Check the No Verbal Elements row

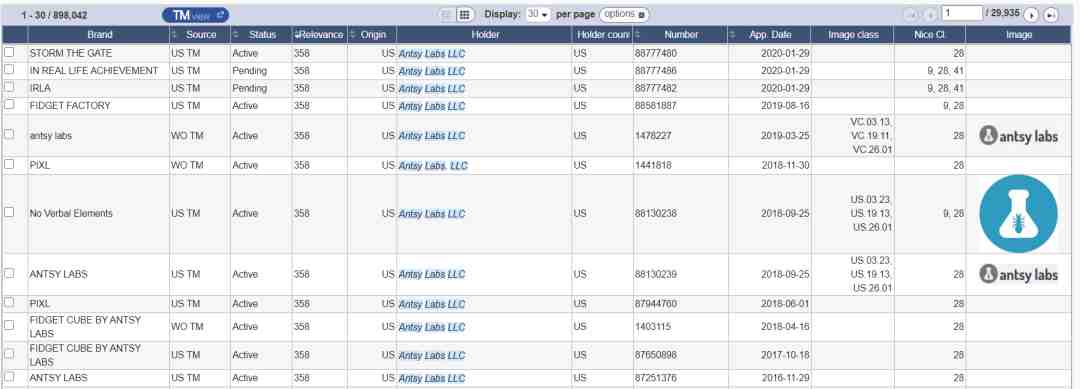click(9, 213)
